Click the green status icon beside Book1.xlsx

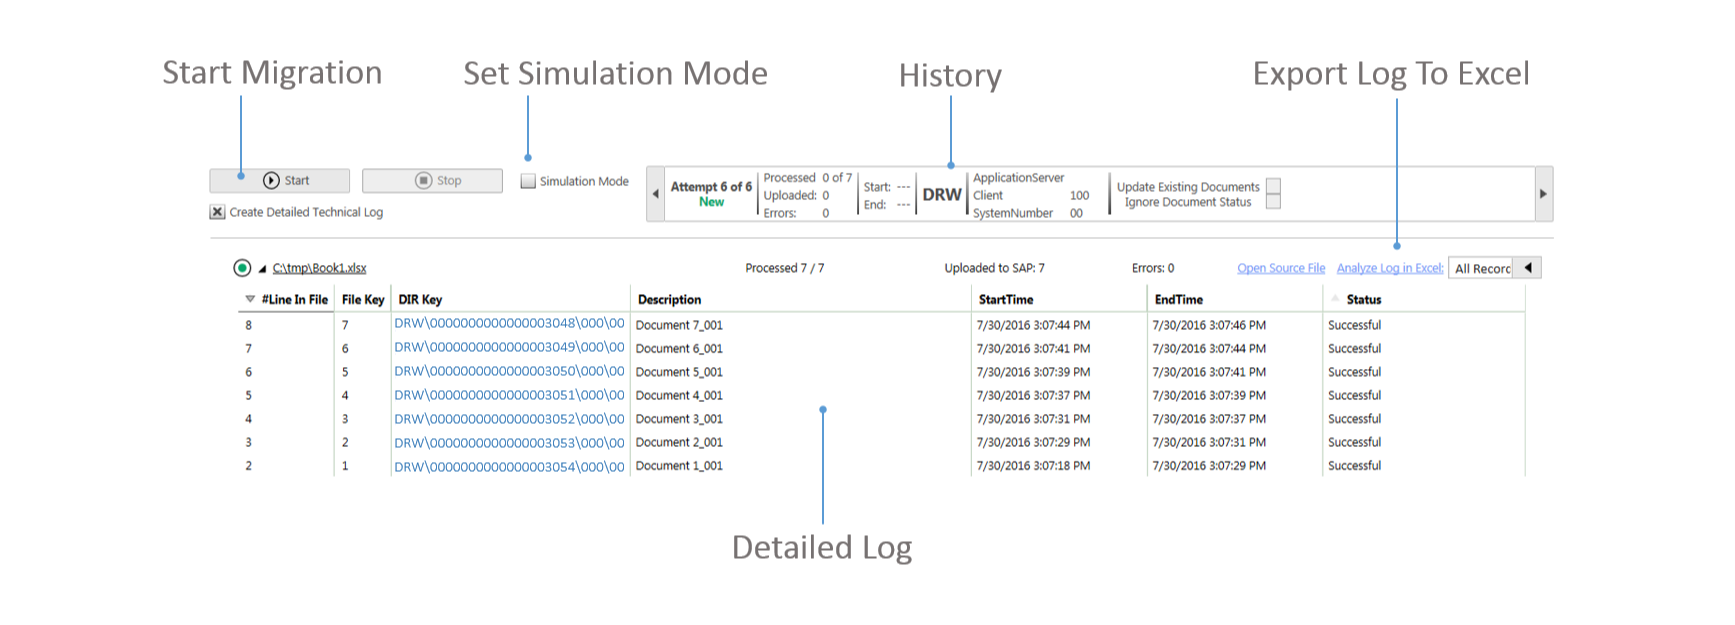click(x=242, y=268)
